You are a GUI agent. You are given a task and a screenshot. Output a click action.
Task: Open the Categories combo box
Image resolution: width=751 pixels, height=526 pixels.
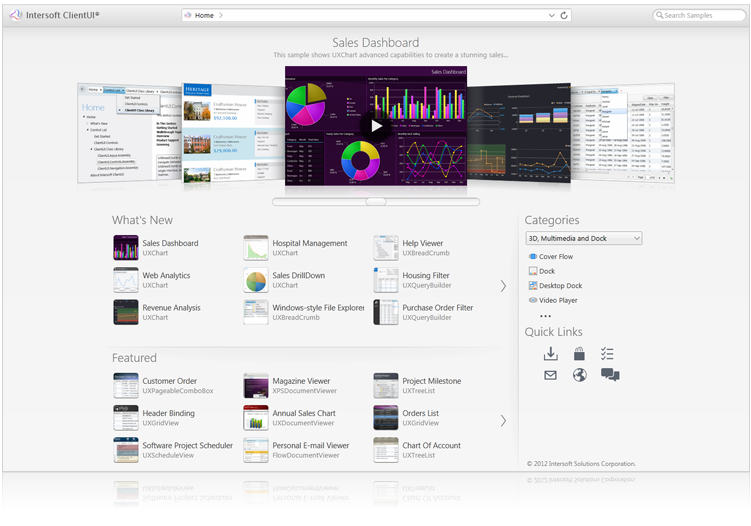583,238
